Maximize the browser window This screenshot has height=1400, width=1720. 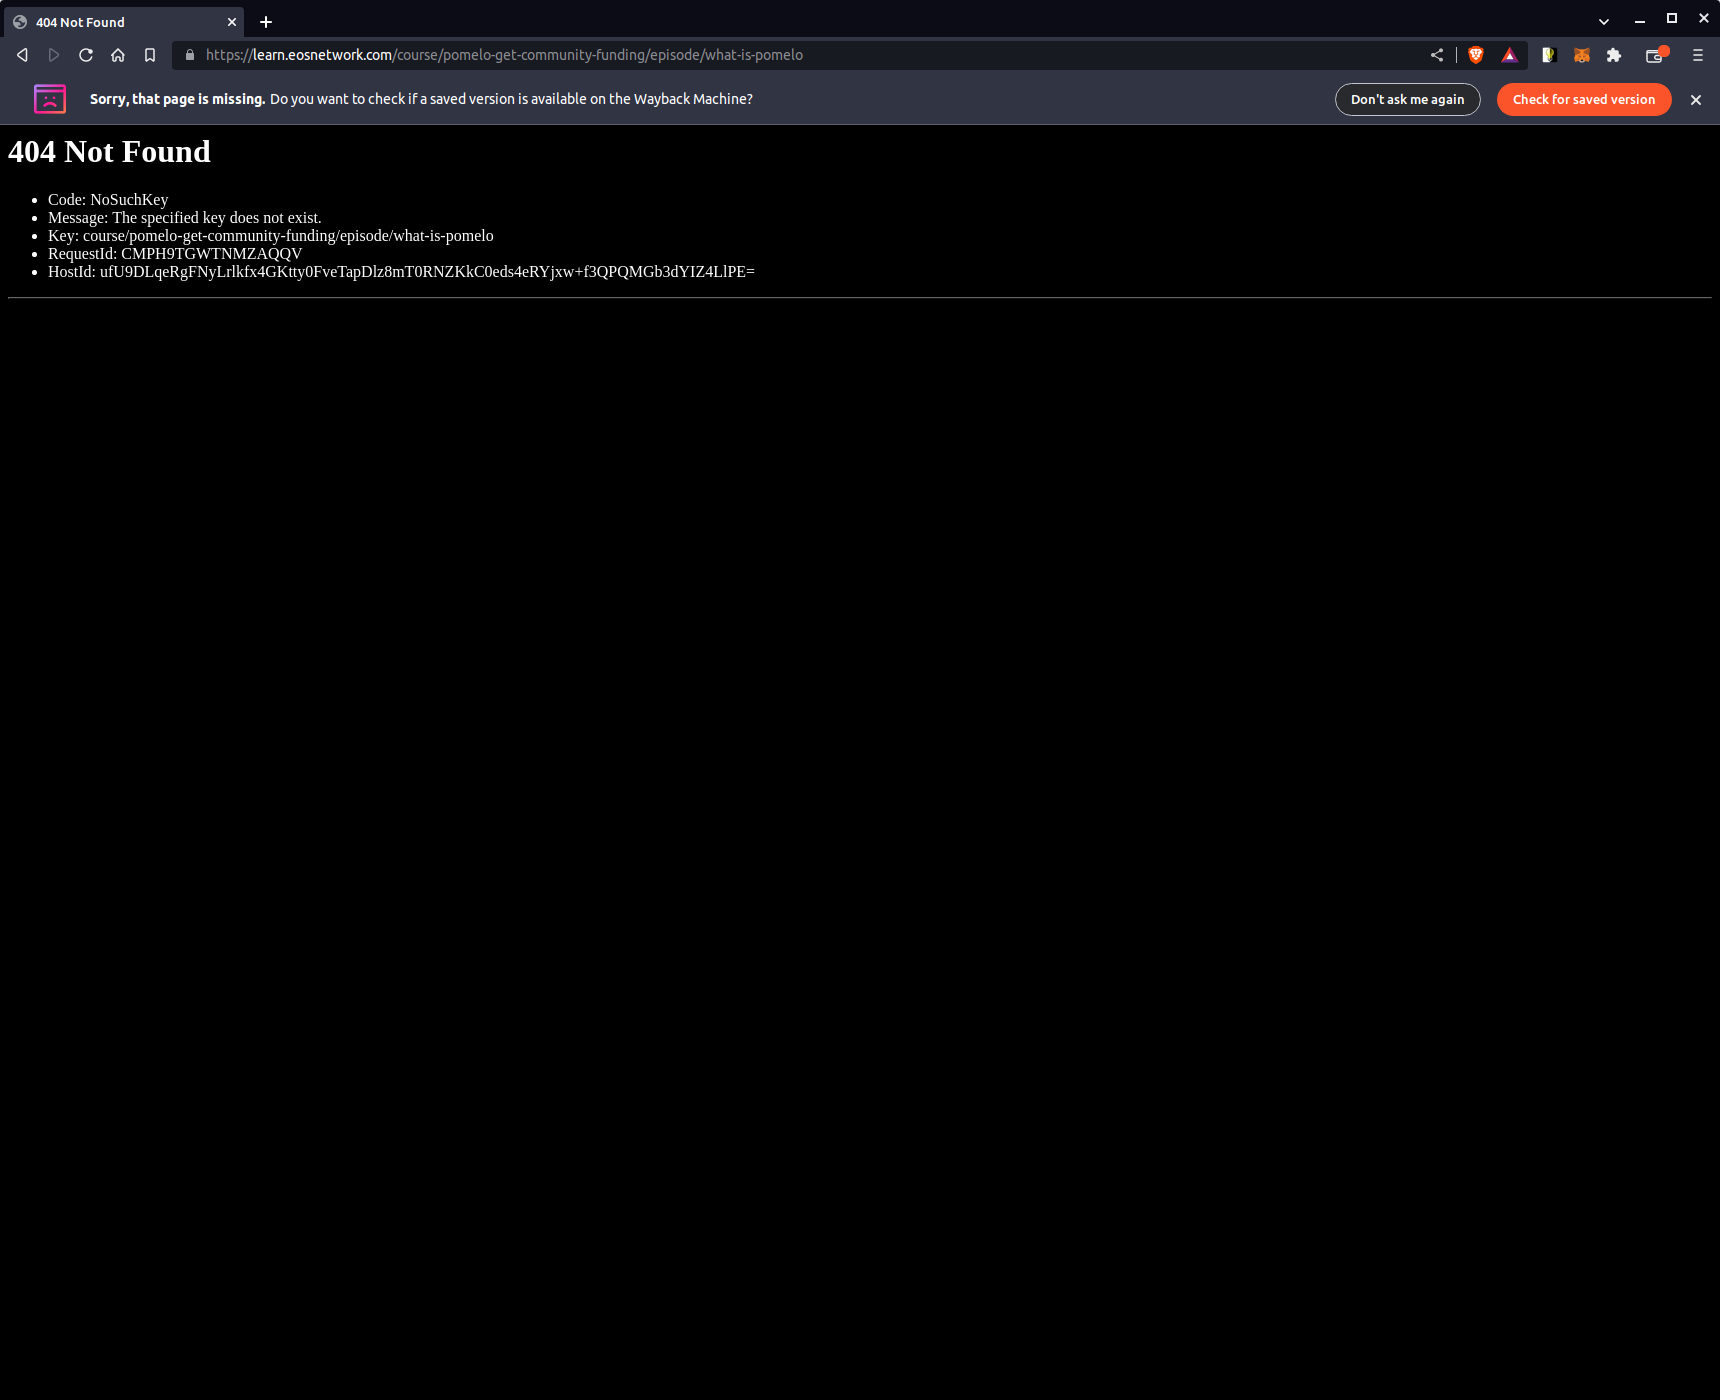tap(1672, 19)
